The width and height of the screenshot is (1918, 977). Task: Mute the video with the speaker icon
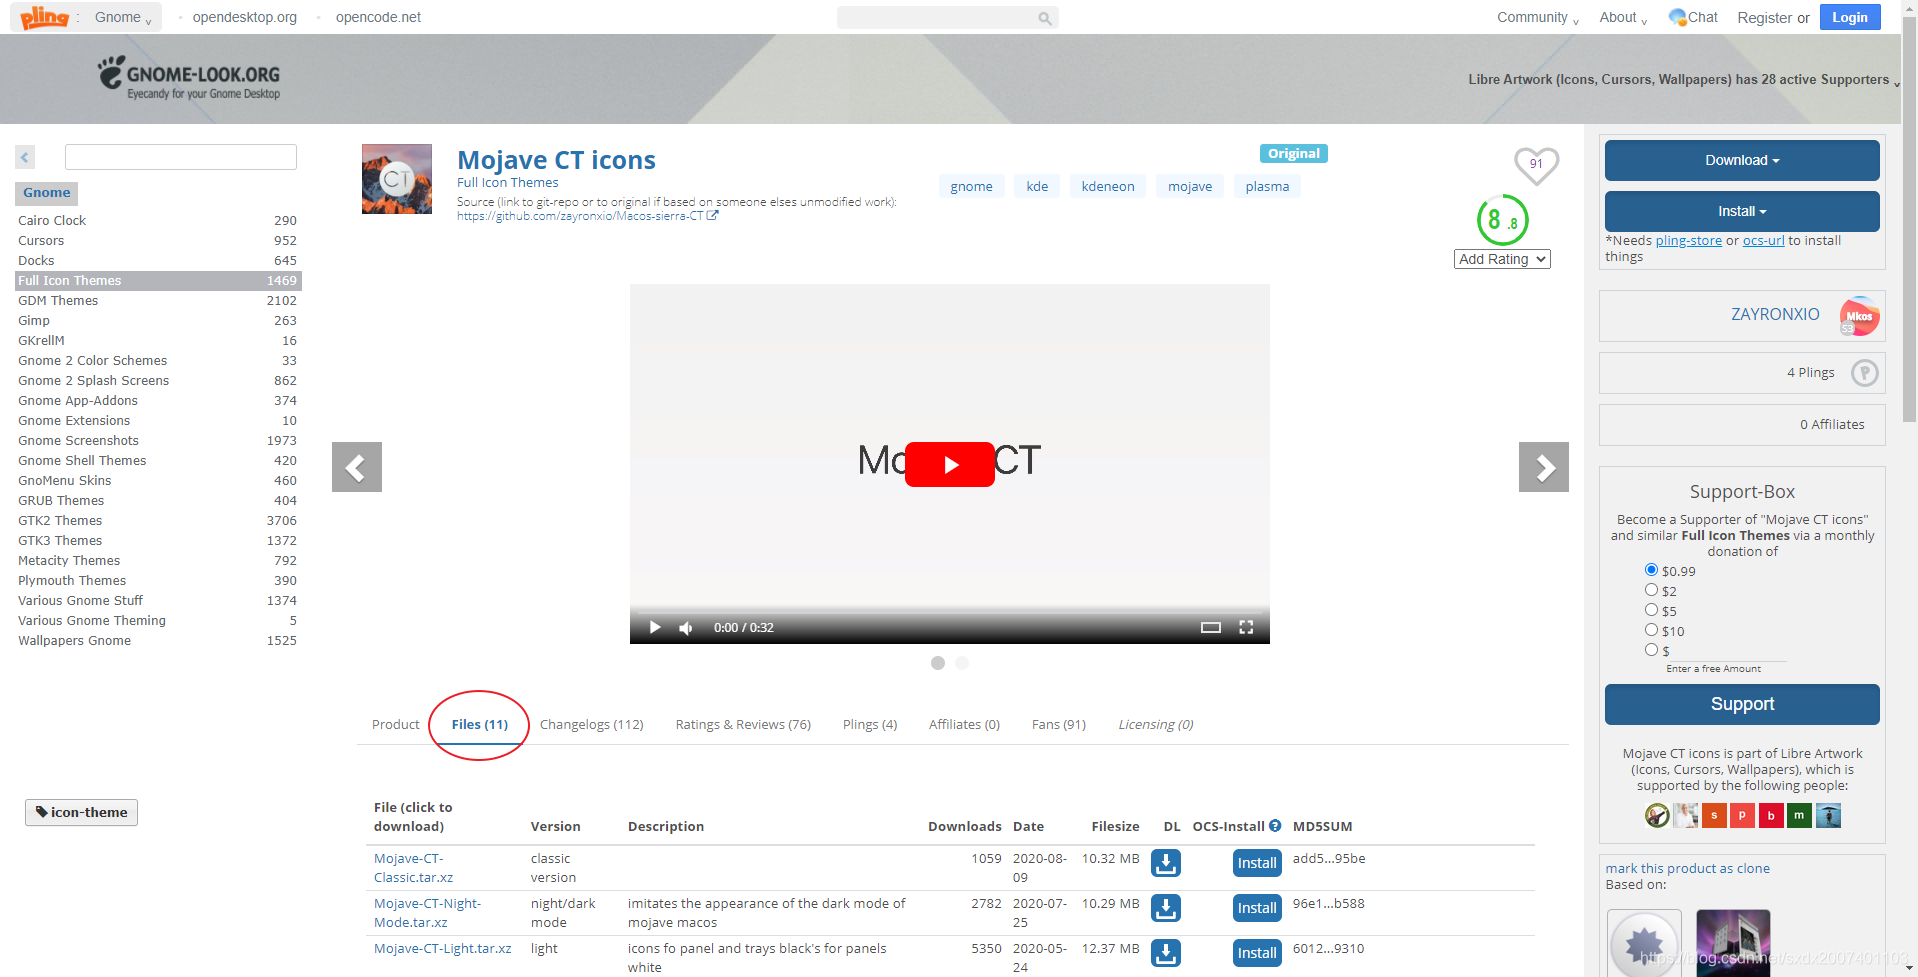(x=686, y=627)
